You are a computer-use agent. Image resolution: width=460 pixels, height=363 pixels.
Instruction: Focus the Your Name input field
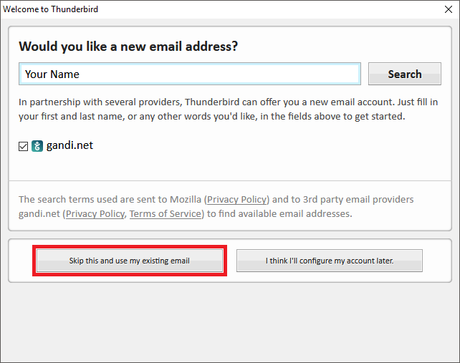click(190, 74)
